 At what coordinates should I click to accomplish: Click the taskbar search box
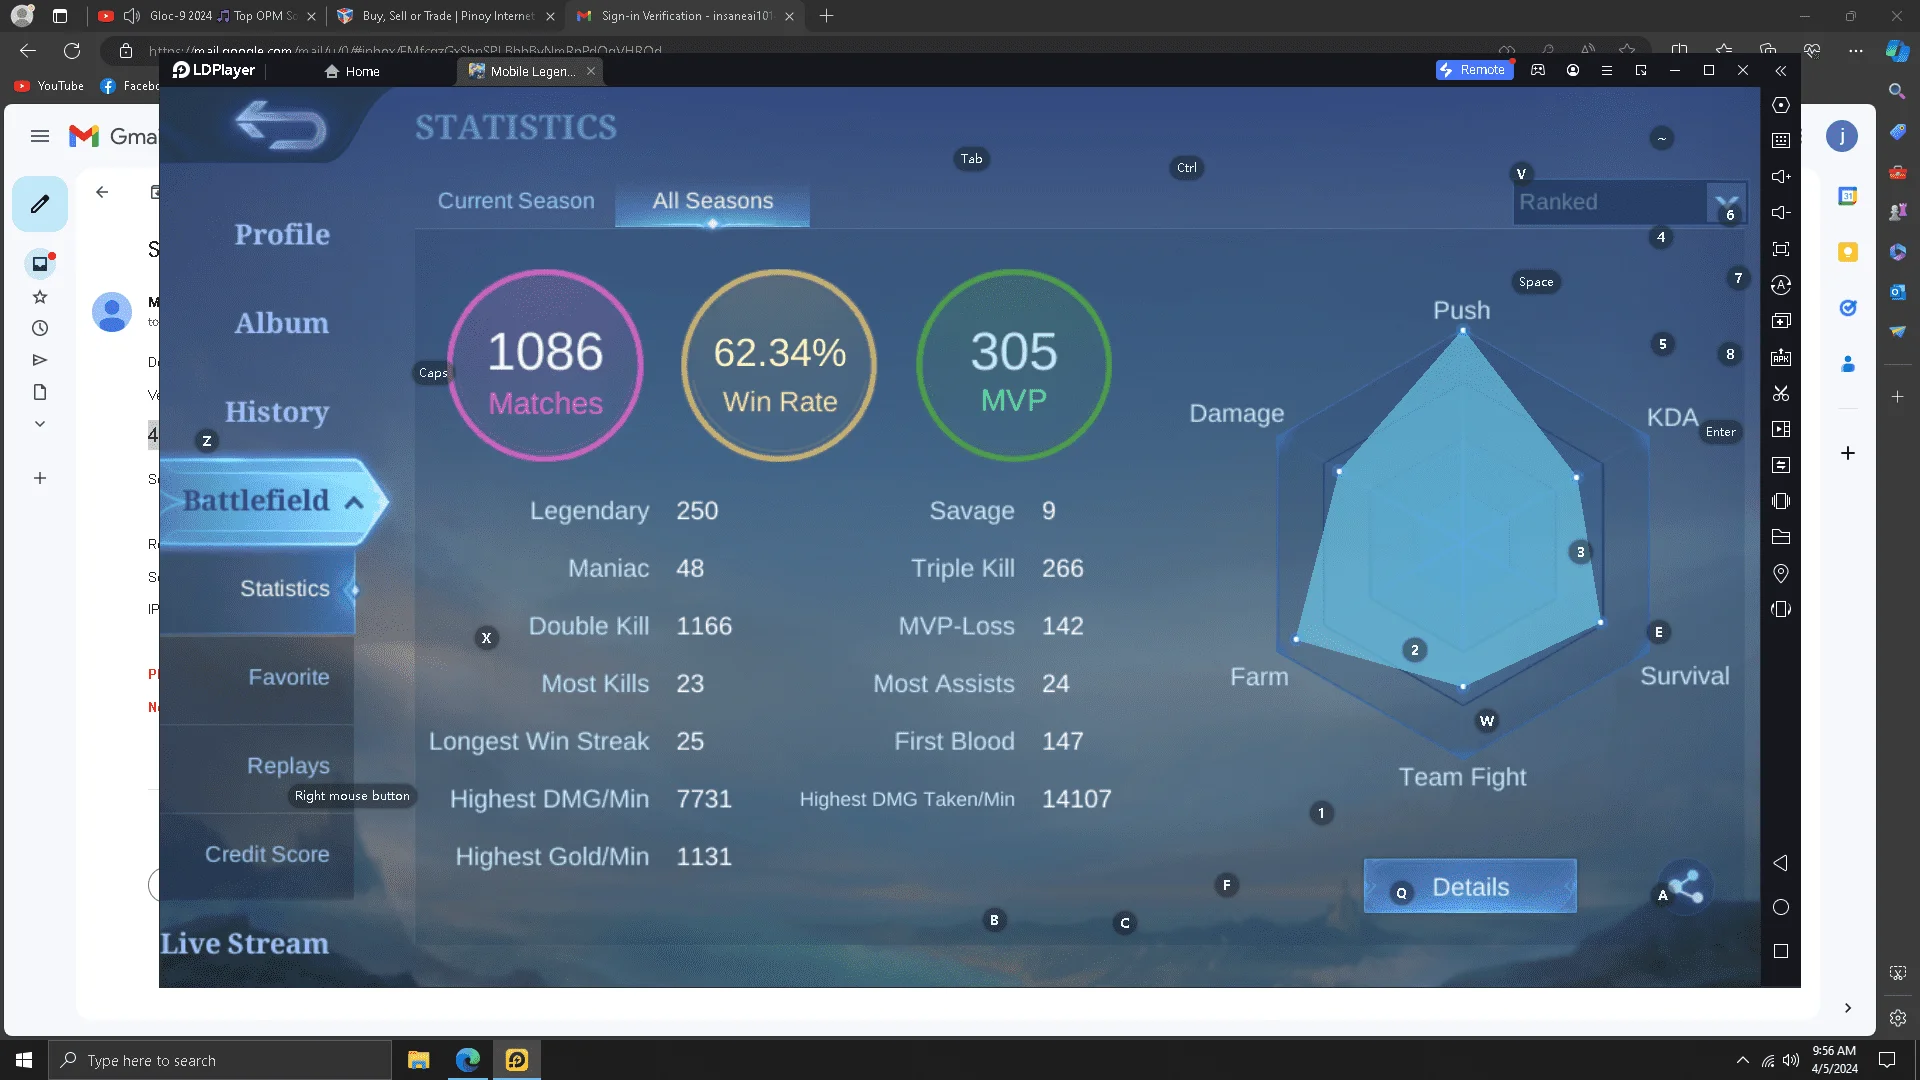220,1060
